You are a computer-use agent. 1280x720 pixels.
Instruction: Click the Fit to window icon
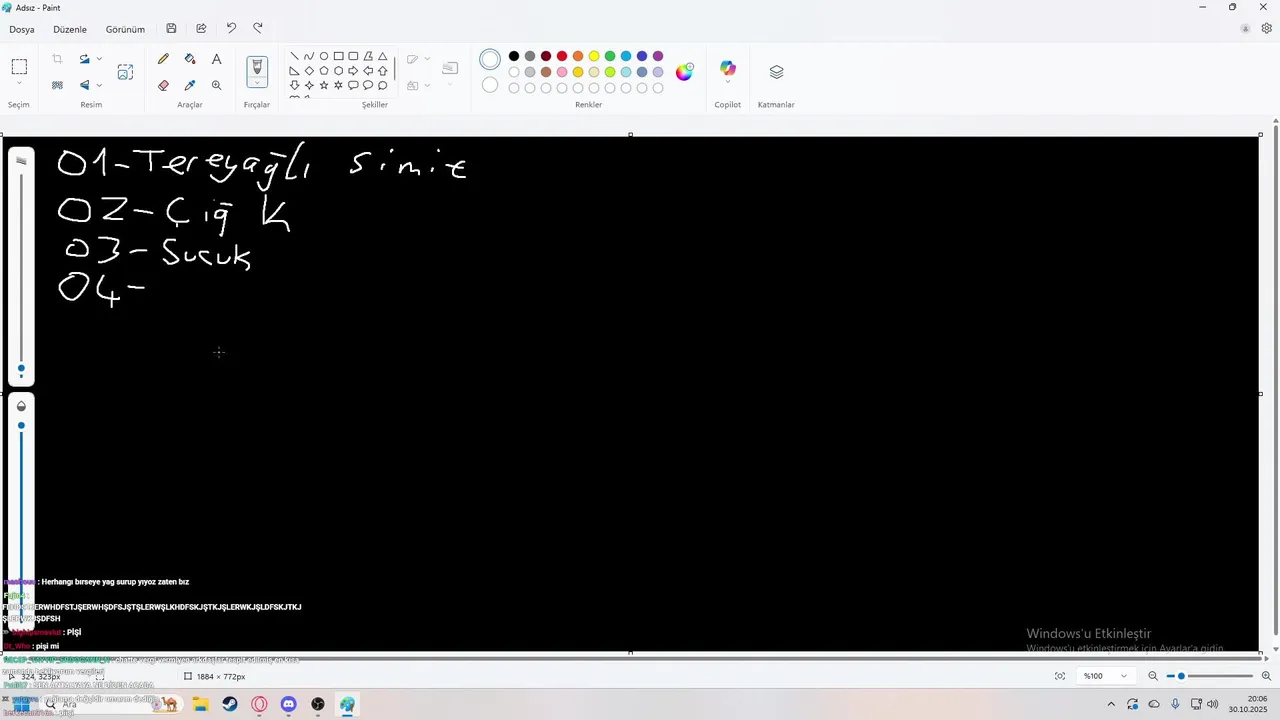(1060, 676)
